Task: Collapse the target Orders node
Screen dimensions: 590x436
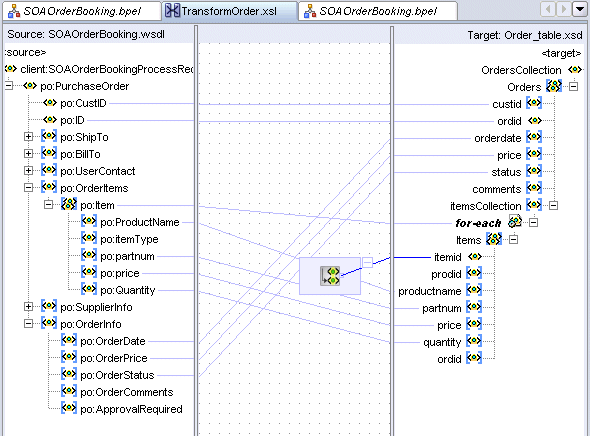Action: pos(573,87)
